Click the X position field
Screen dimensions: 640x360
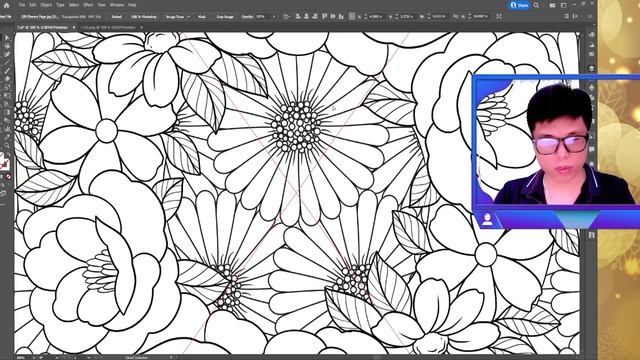[376, 17]
